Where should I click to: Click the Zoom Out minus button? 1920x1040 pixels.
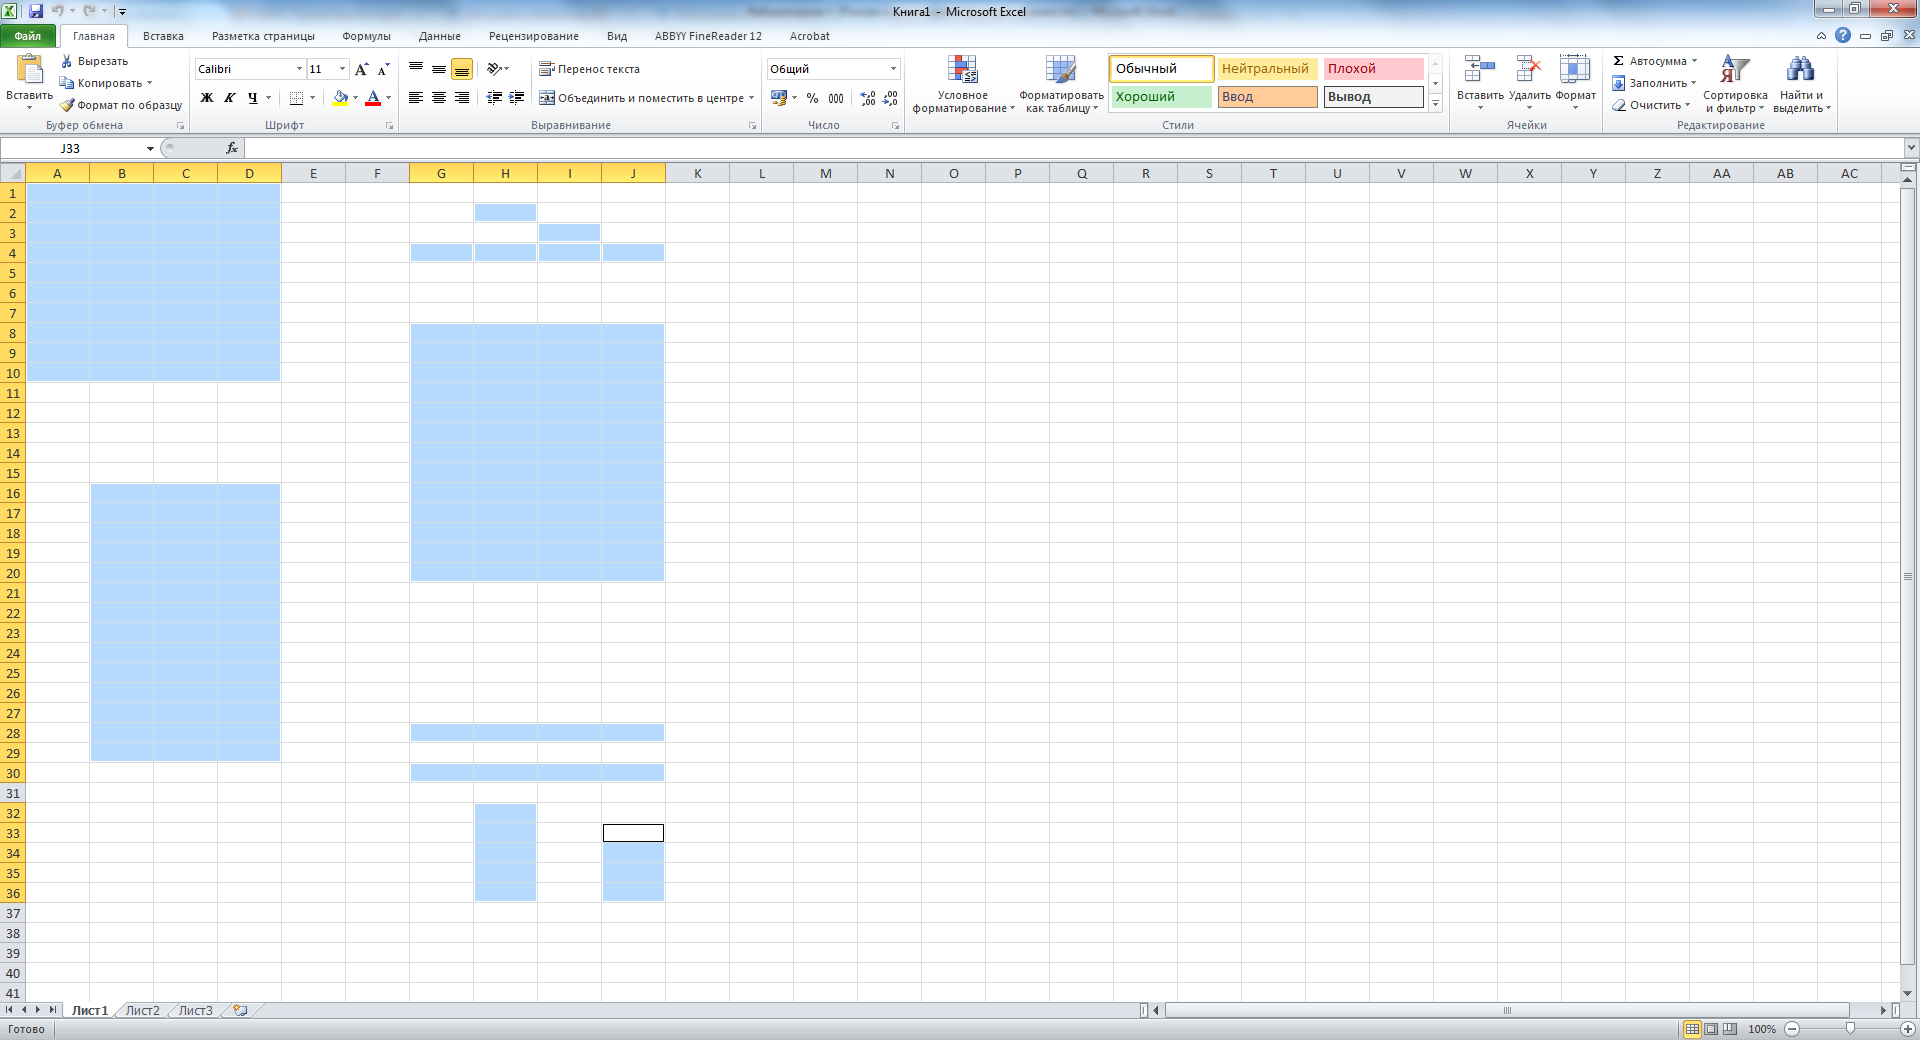[1792, 1029]
